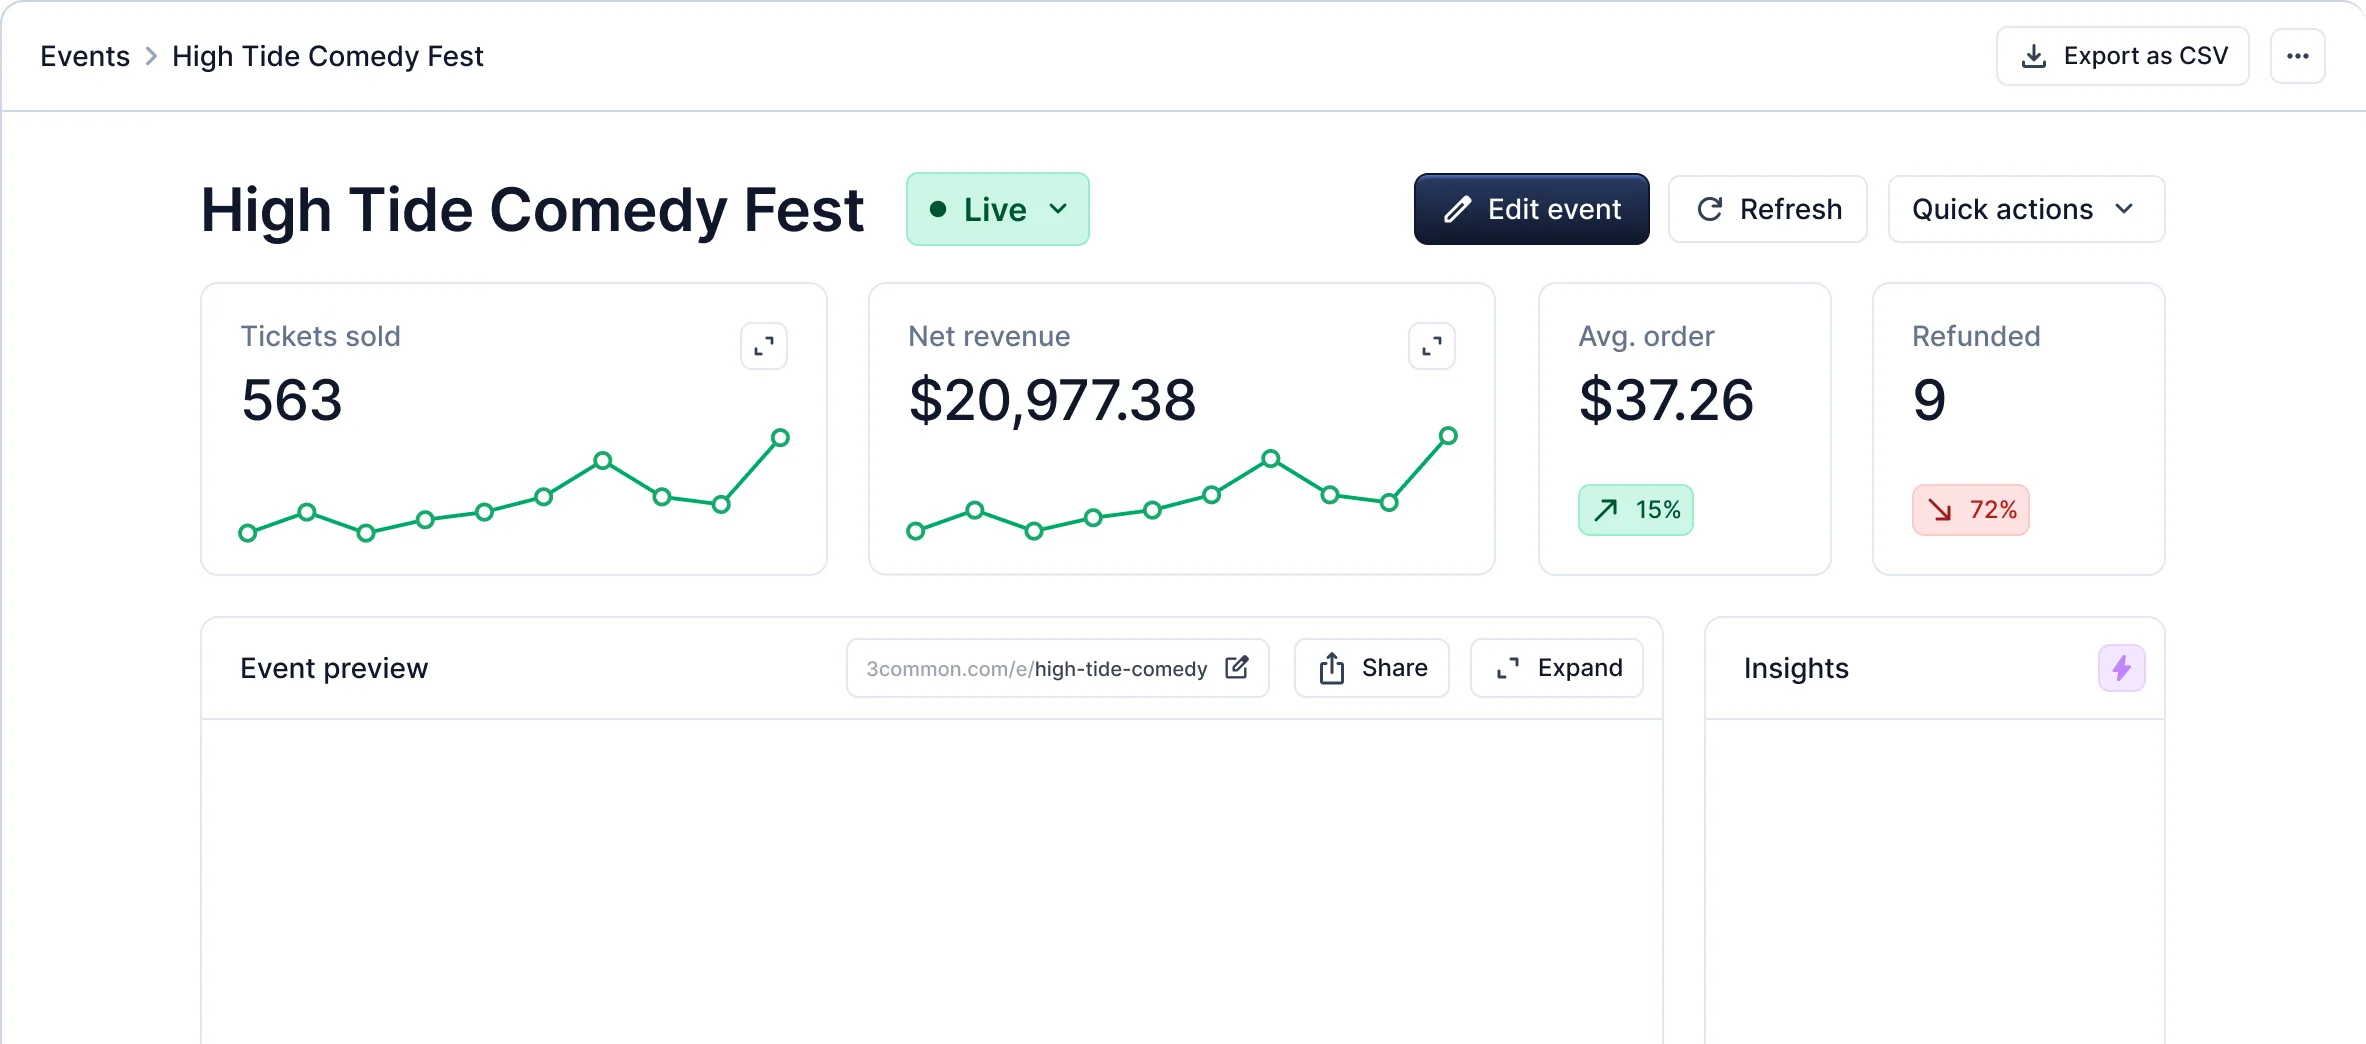Expand the Tickets sold chart card

tap(764, 346)
